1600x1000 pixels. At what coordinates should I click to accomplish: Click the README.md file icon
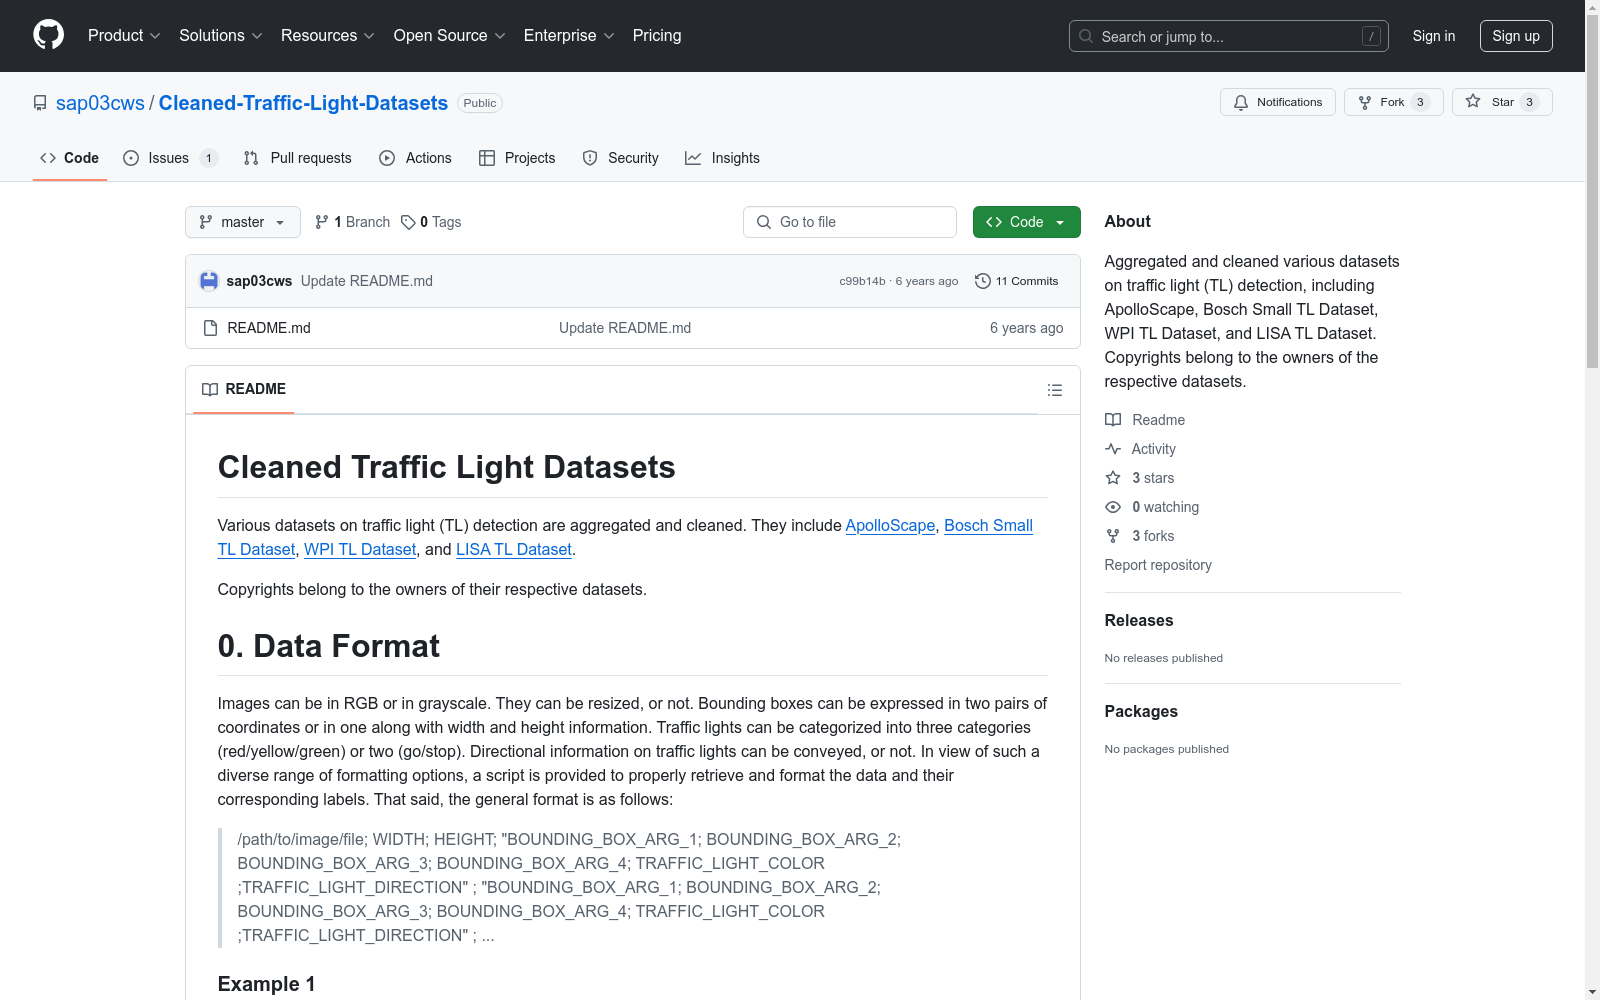(210, 328)
